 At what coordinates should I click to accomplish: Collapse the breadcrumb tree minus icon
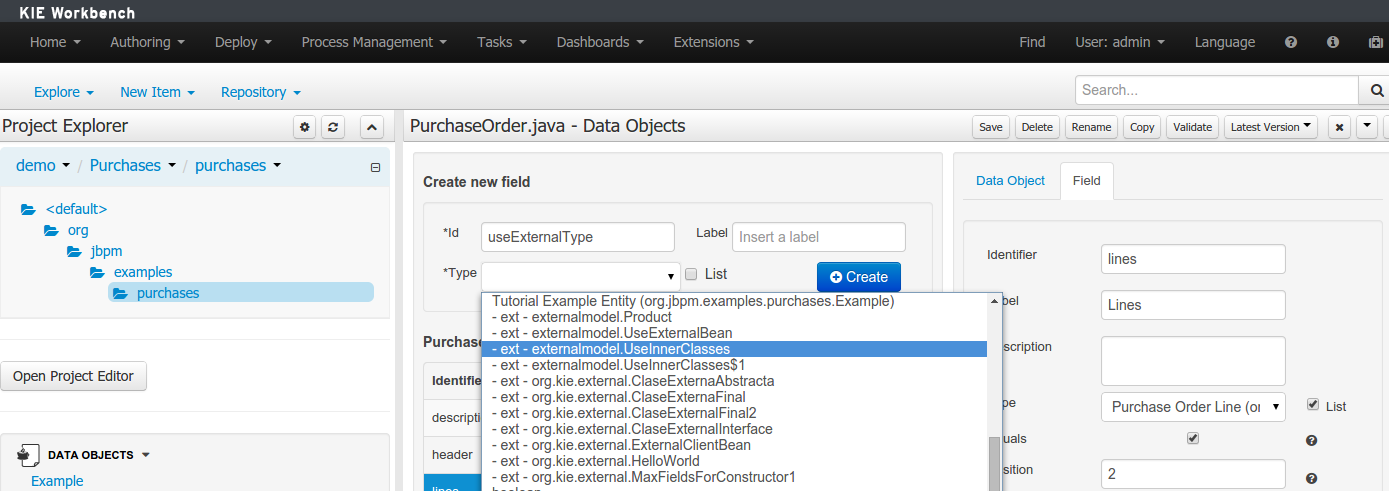[375, 168]
